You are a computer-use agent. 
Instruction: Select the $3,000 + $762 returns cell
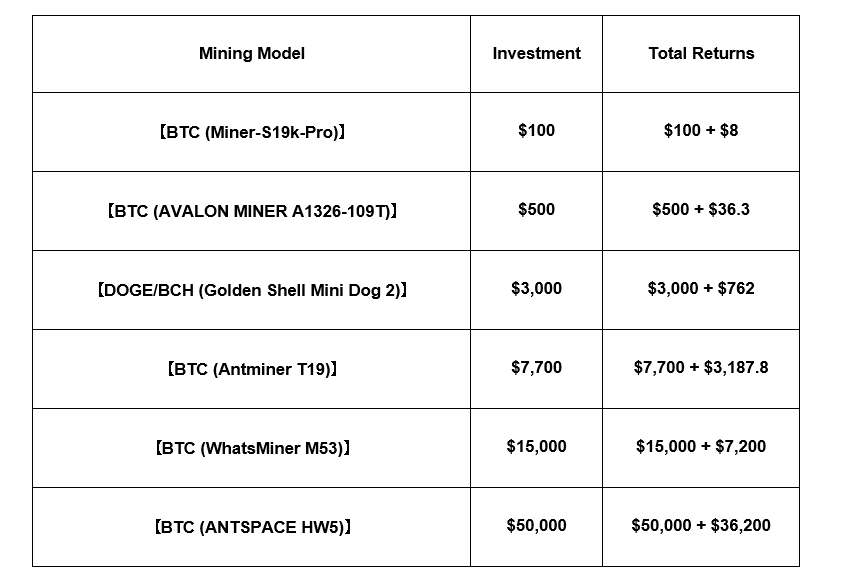701,289
